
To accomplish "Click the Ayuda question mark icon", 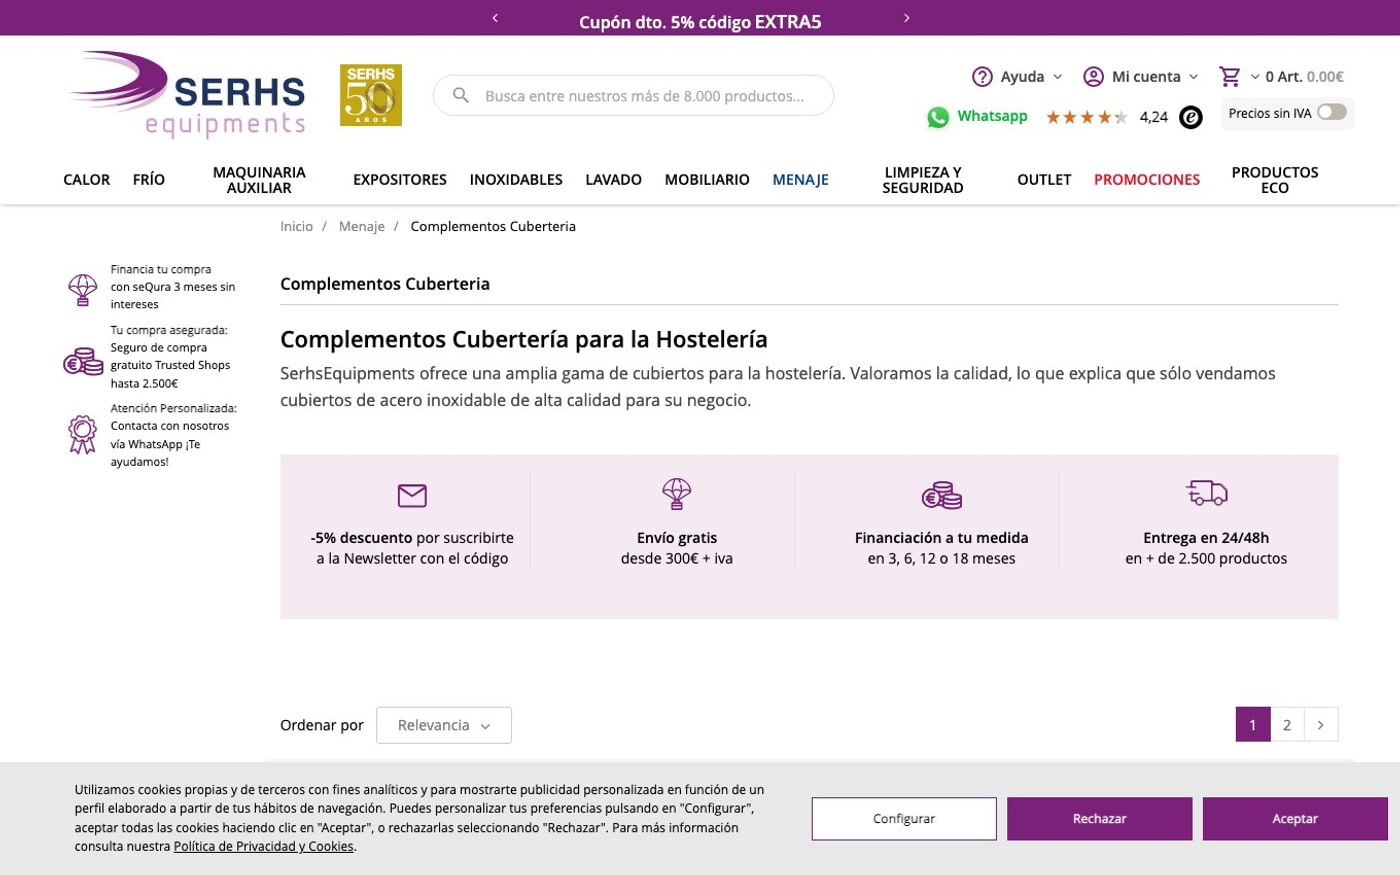I will coord(982,77).
